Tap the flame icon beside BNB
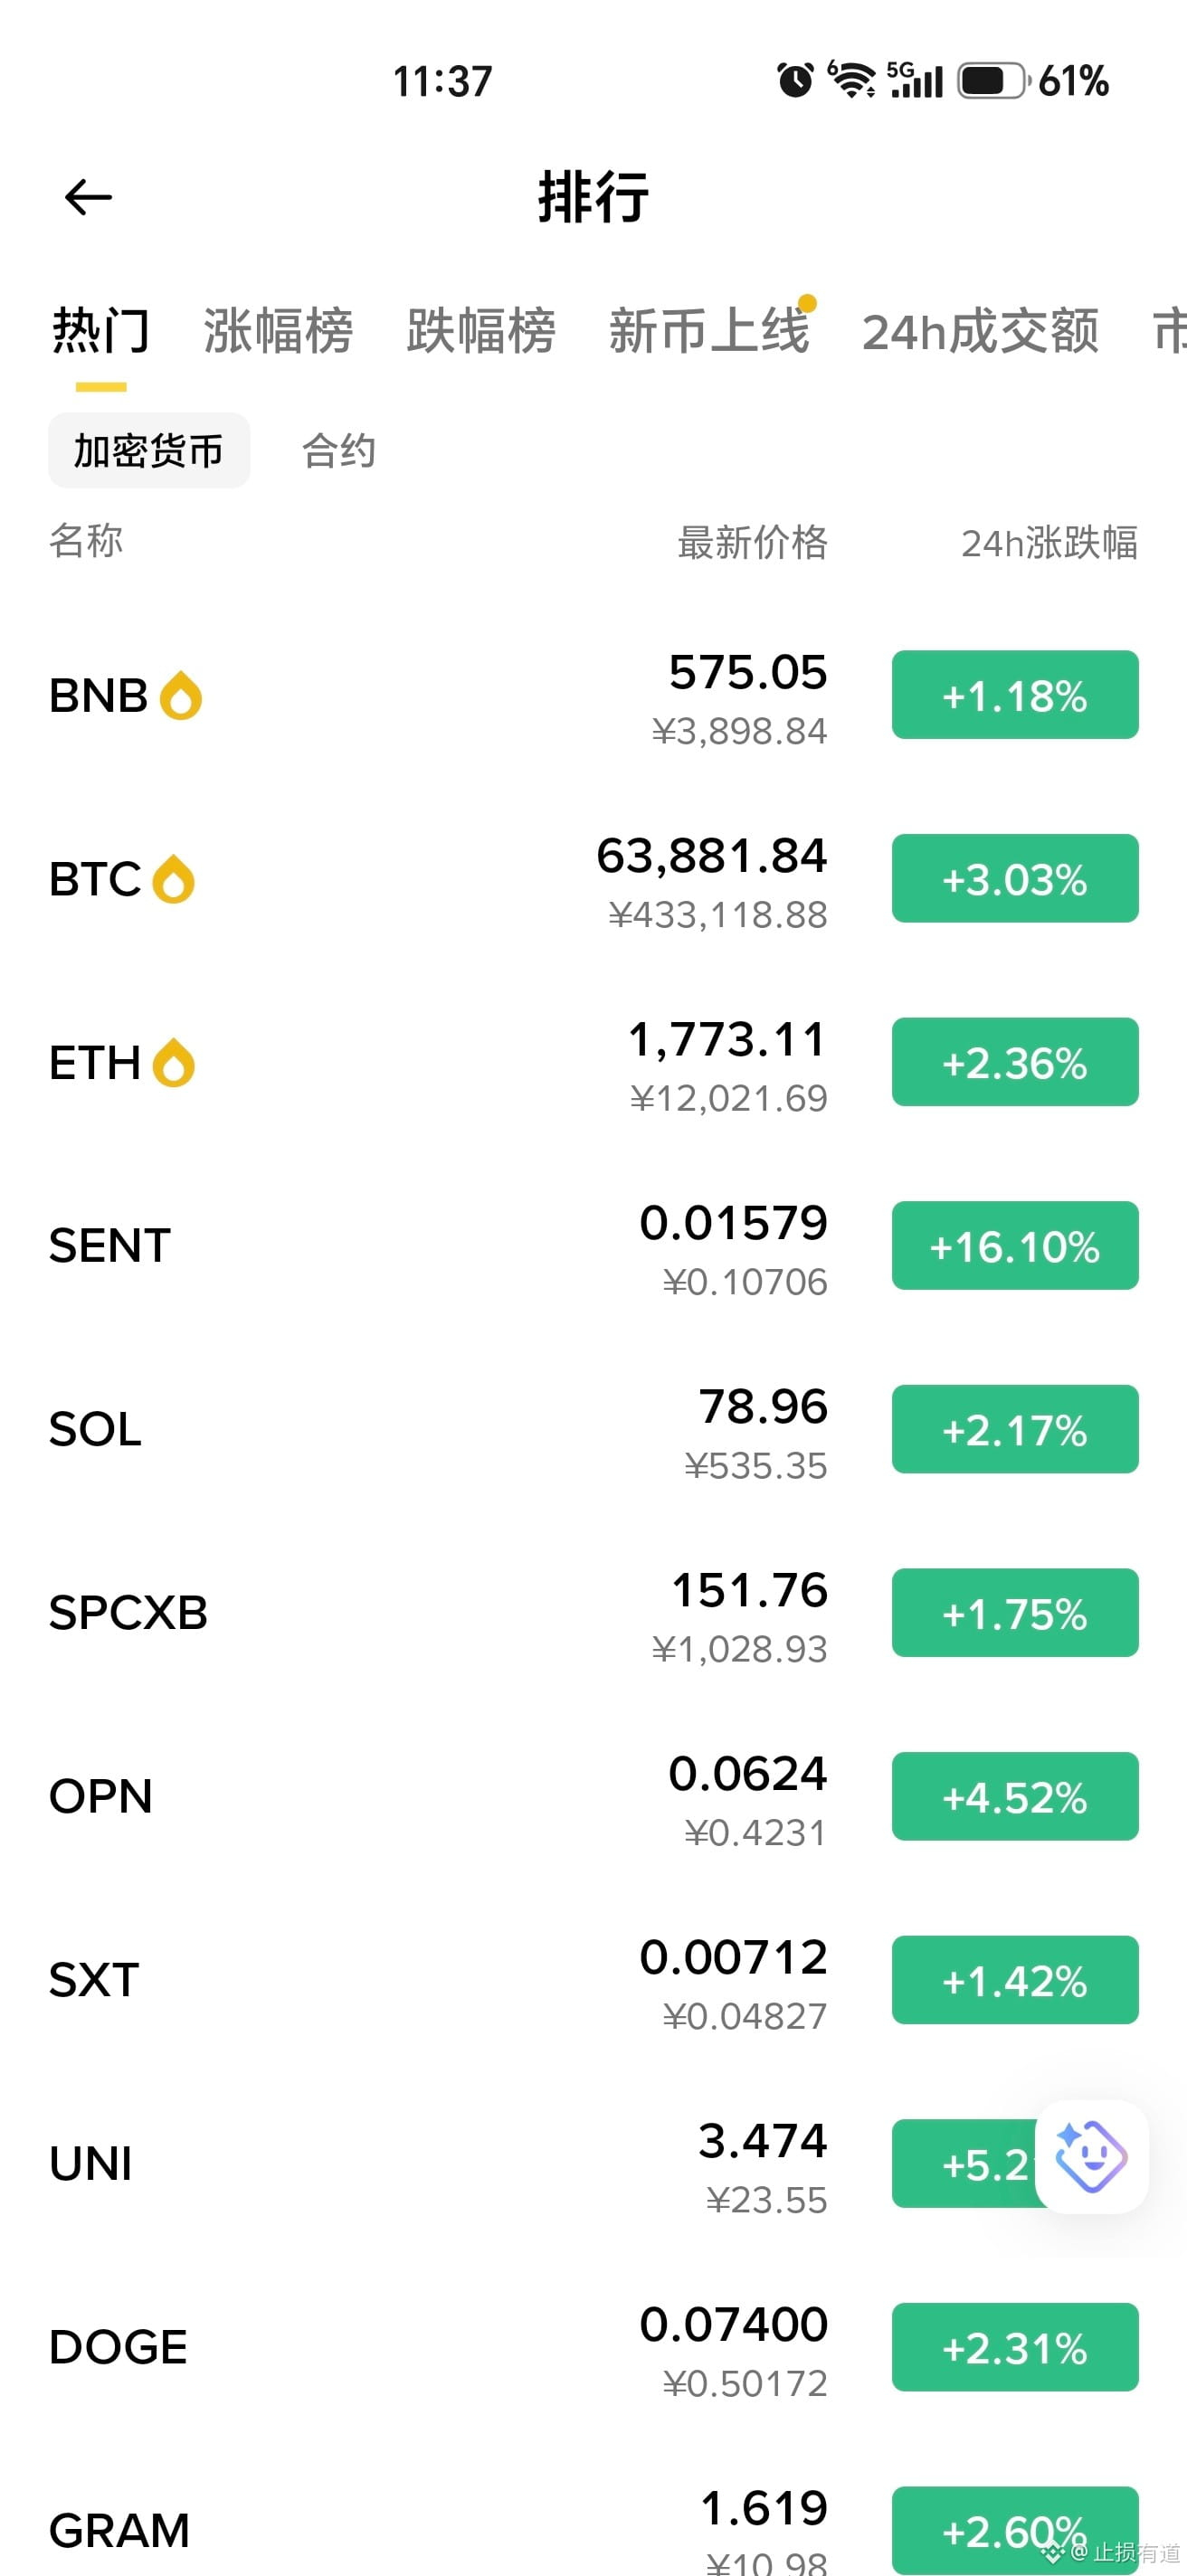The width and height of the screenshot is (1187, 2576). pos(181,695)
